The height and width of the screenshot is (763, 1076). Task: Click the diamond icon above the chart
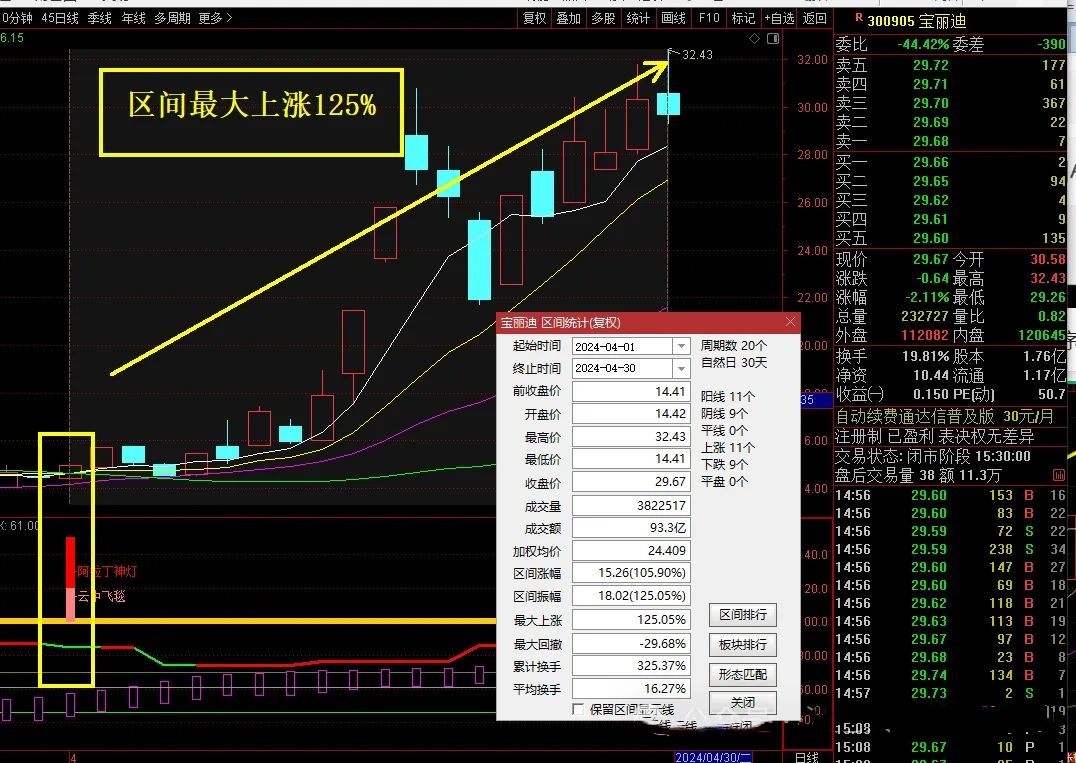755,39
